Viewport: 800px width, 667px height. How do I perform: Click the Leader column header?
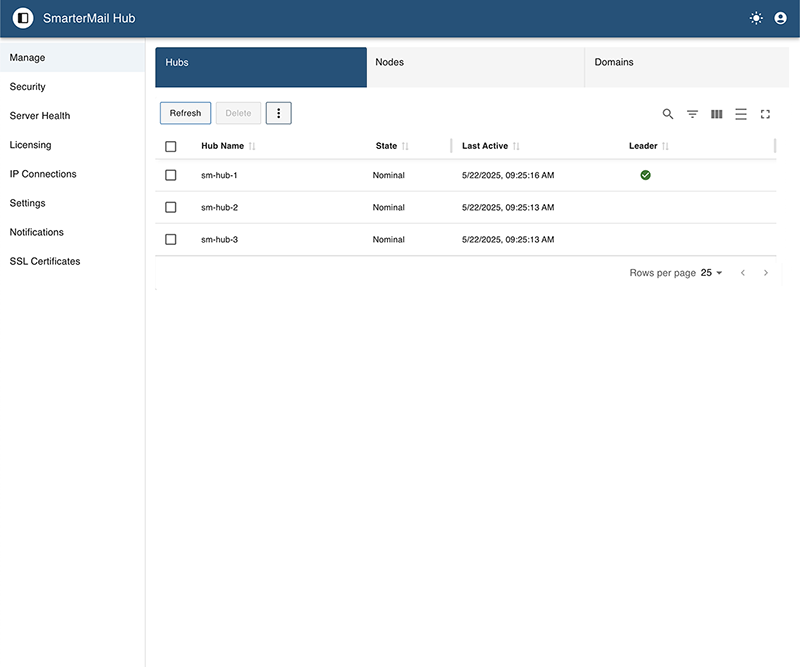click(x=643, y=146)
